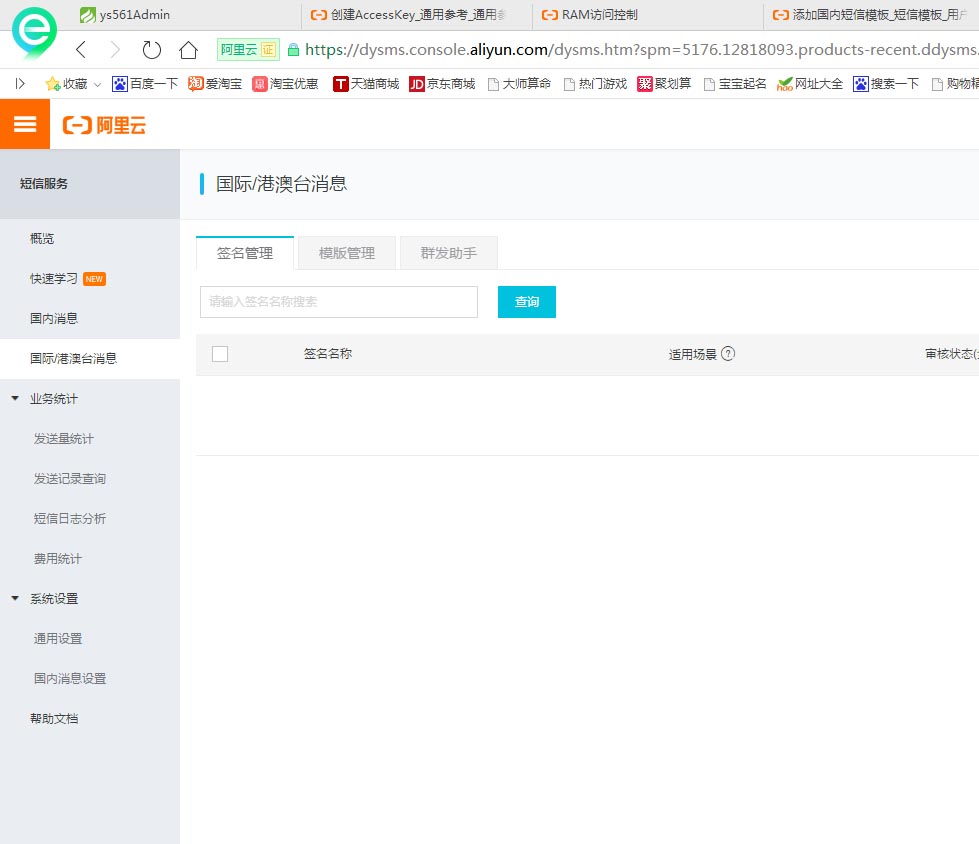Viewport: 979px width, 844px height.
Task: Switch to the 创建AccessKey browser tab
Action: (x=416, y=15)
